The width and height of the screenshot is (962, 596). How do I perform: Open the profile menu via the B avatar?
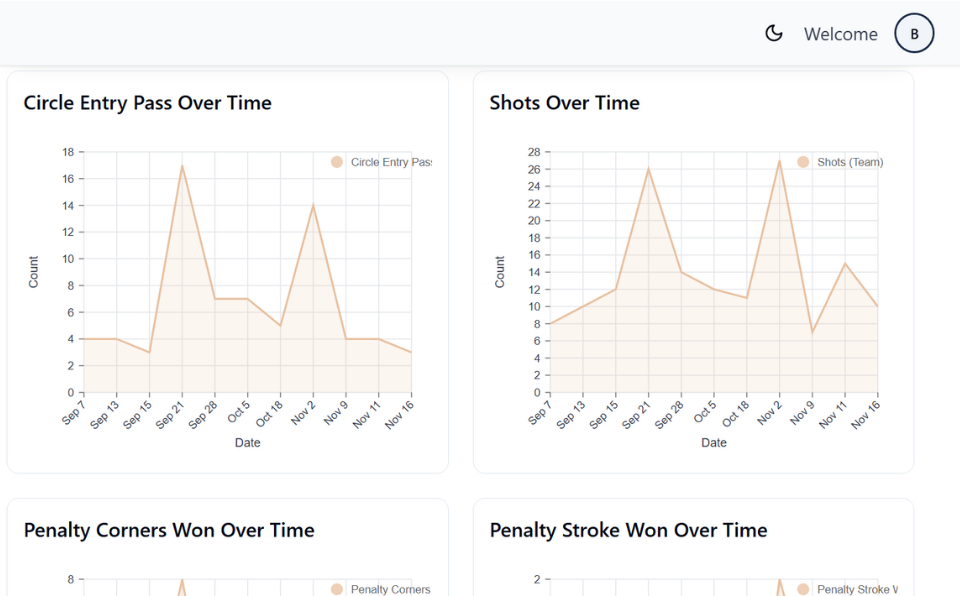coord(913,33)
